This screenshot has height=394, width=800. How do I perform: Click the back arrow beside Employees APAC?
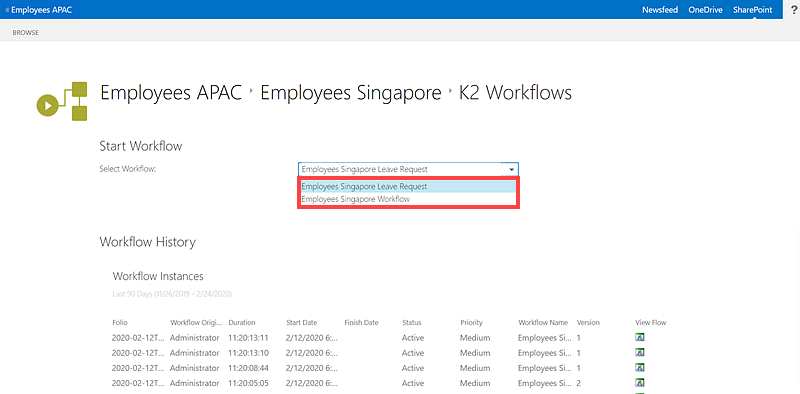coord(7,10)
